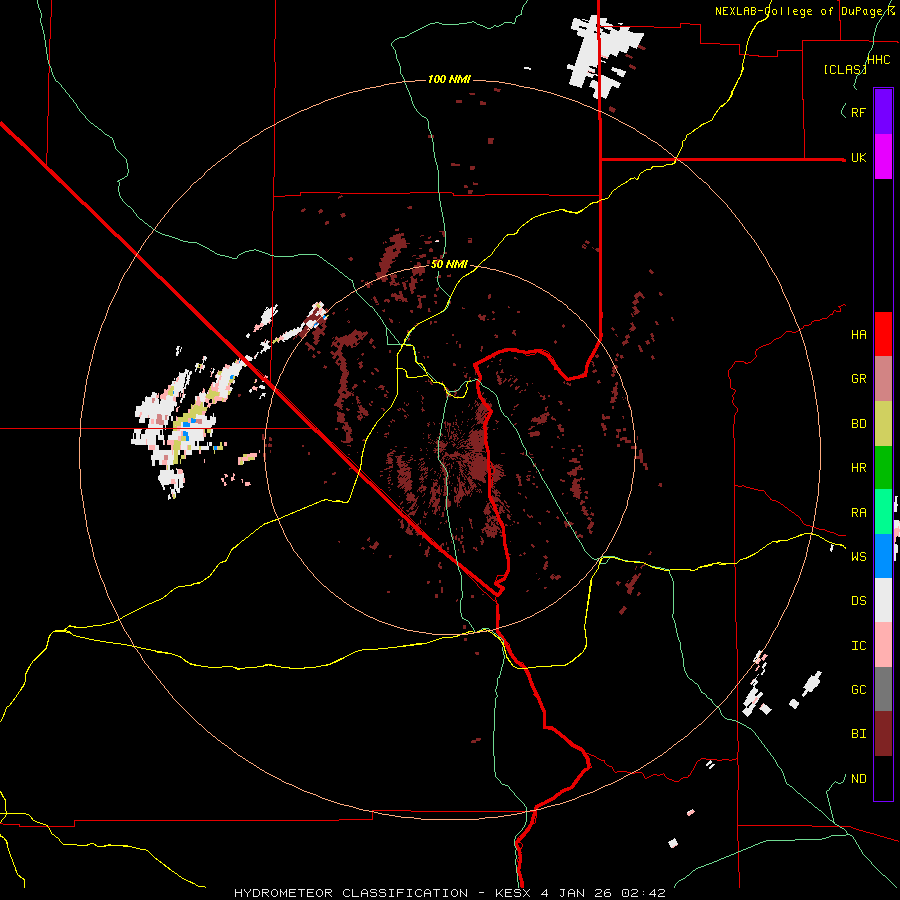The height and width of the screenshot is (900, 900).
Task: Click the 02:42 timestamp
Action: (641, 893)
